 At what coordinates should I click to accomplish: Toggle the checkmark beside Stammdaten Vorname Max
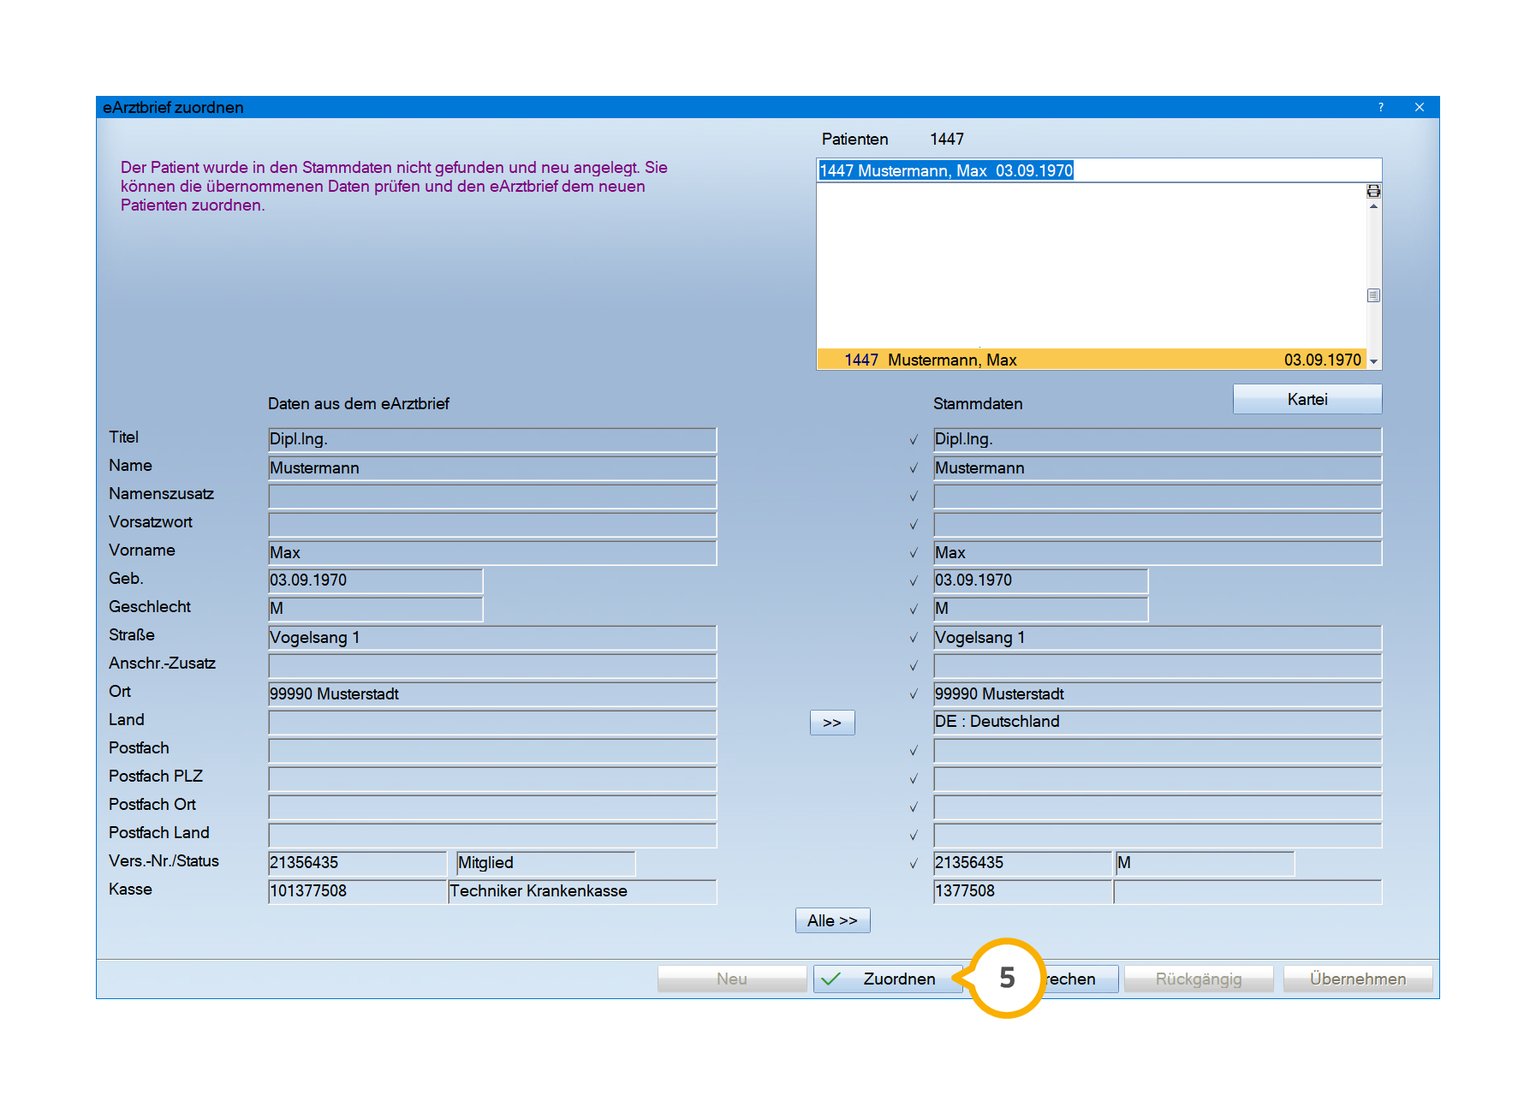(913, 553)
